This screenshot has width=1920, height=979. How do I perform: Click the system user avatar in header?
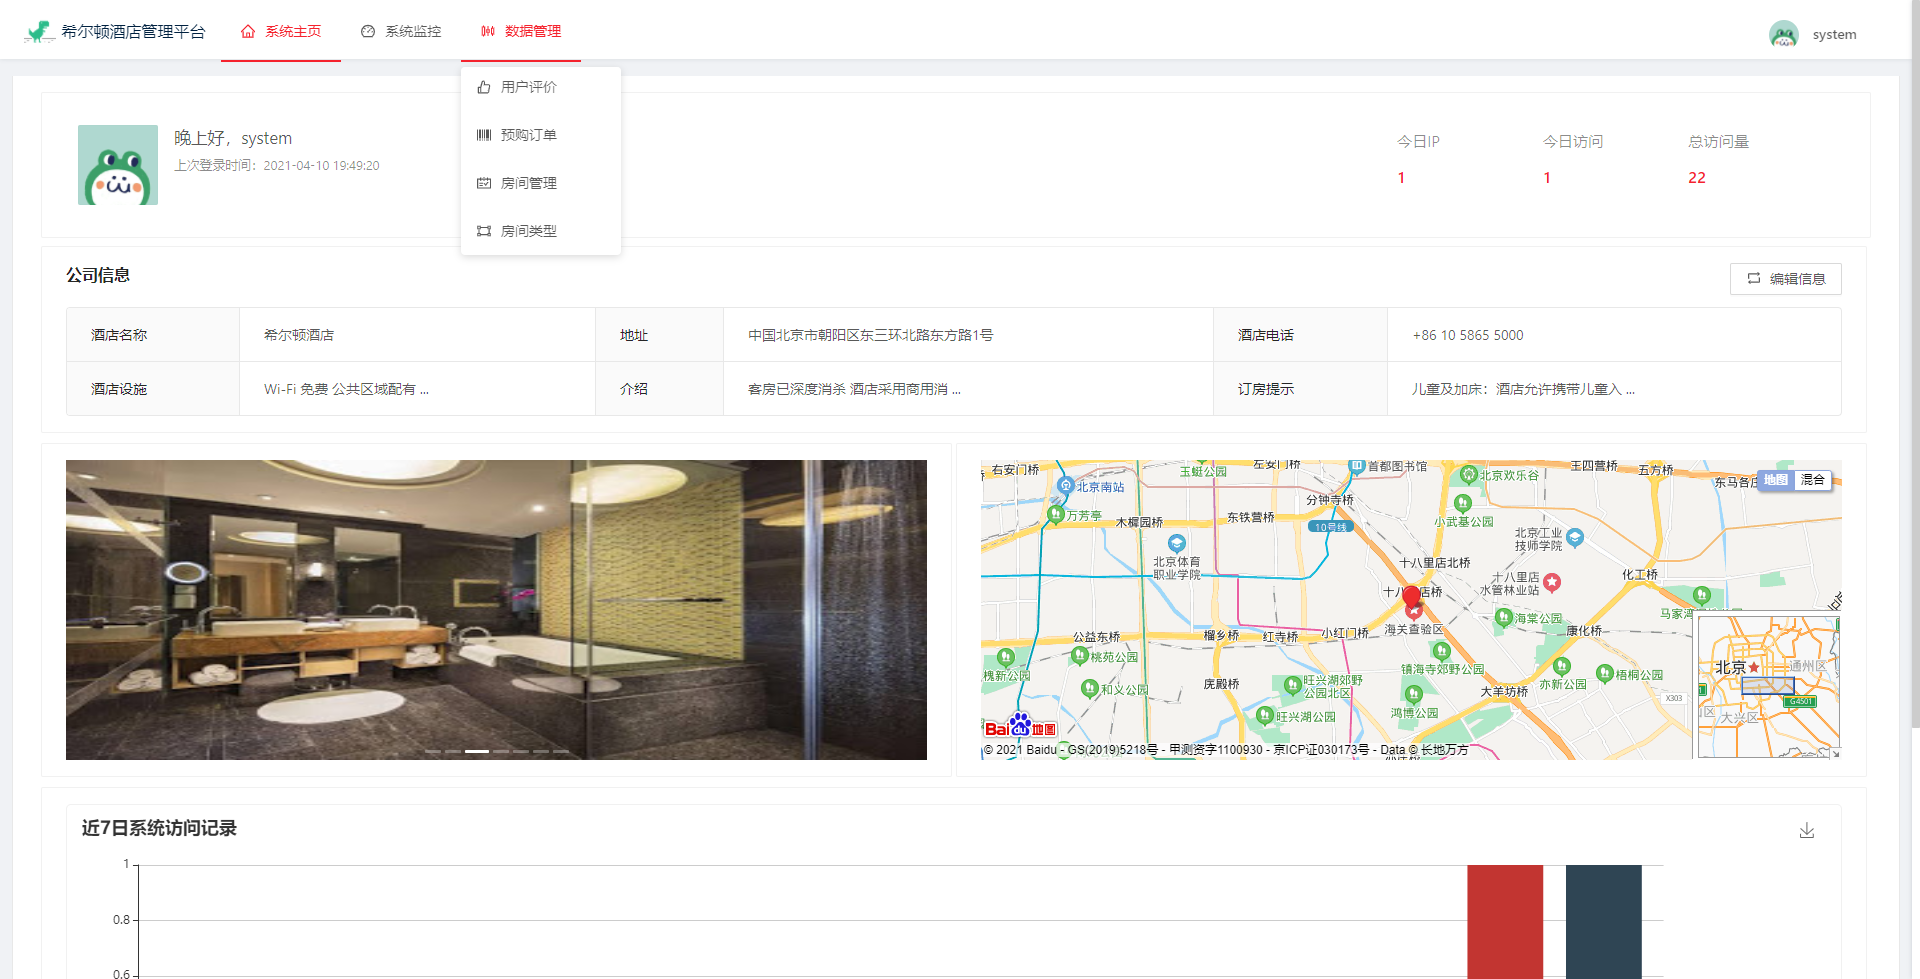[1783, 34]
